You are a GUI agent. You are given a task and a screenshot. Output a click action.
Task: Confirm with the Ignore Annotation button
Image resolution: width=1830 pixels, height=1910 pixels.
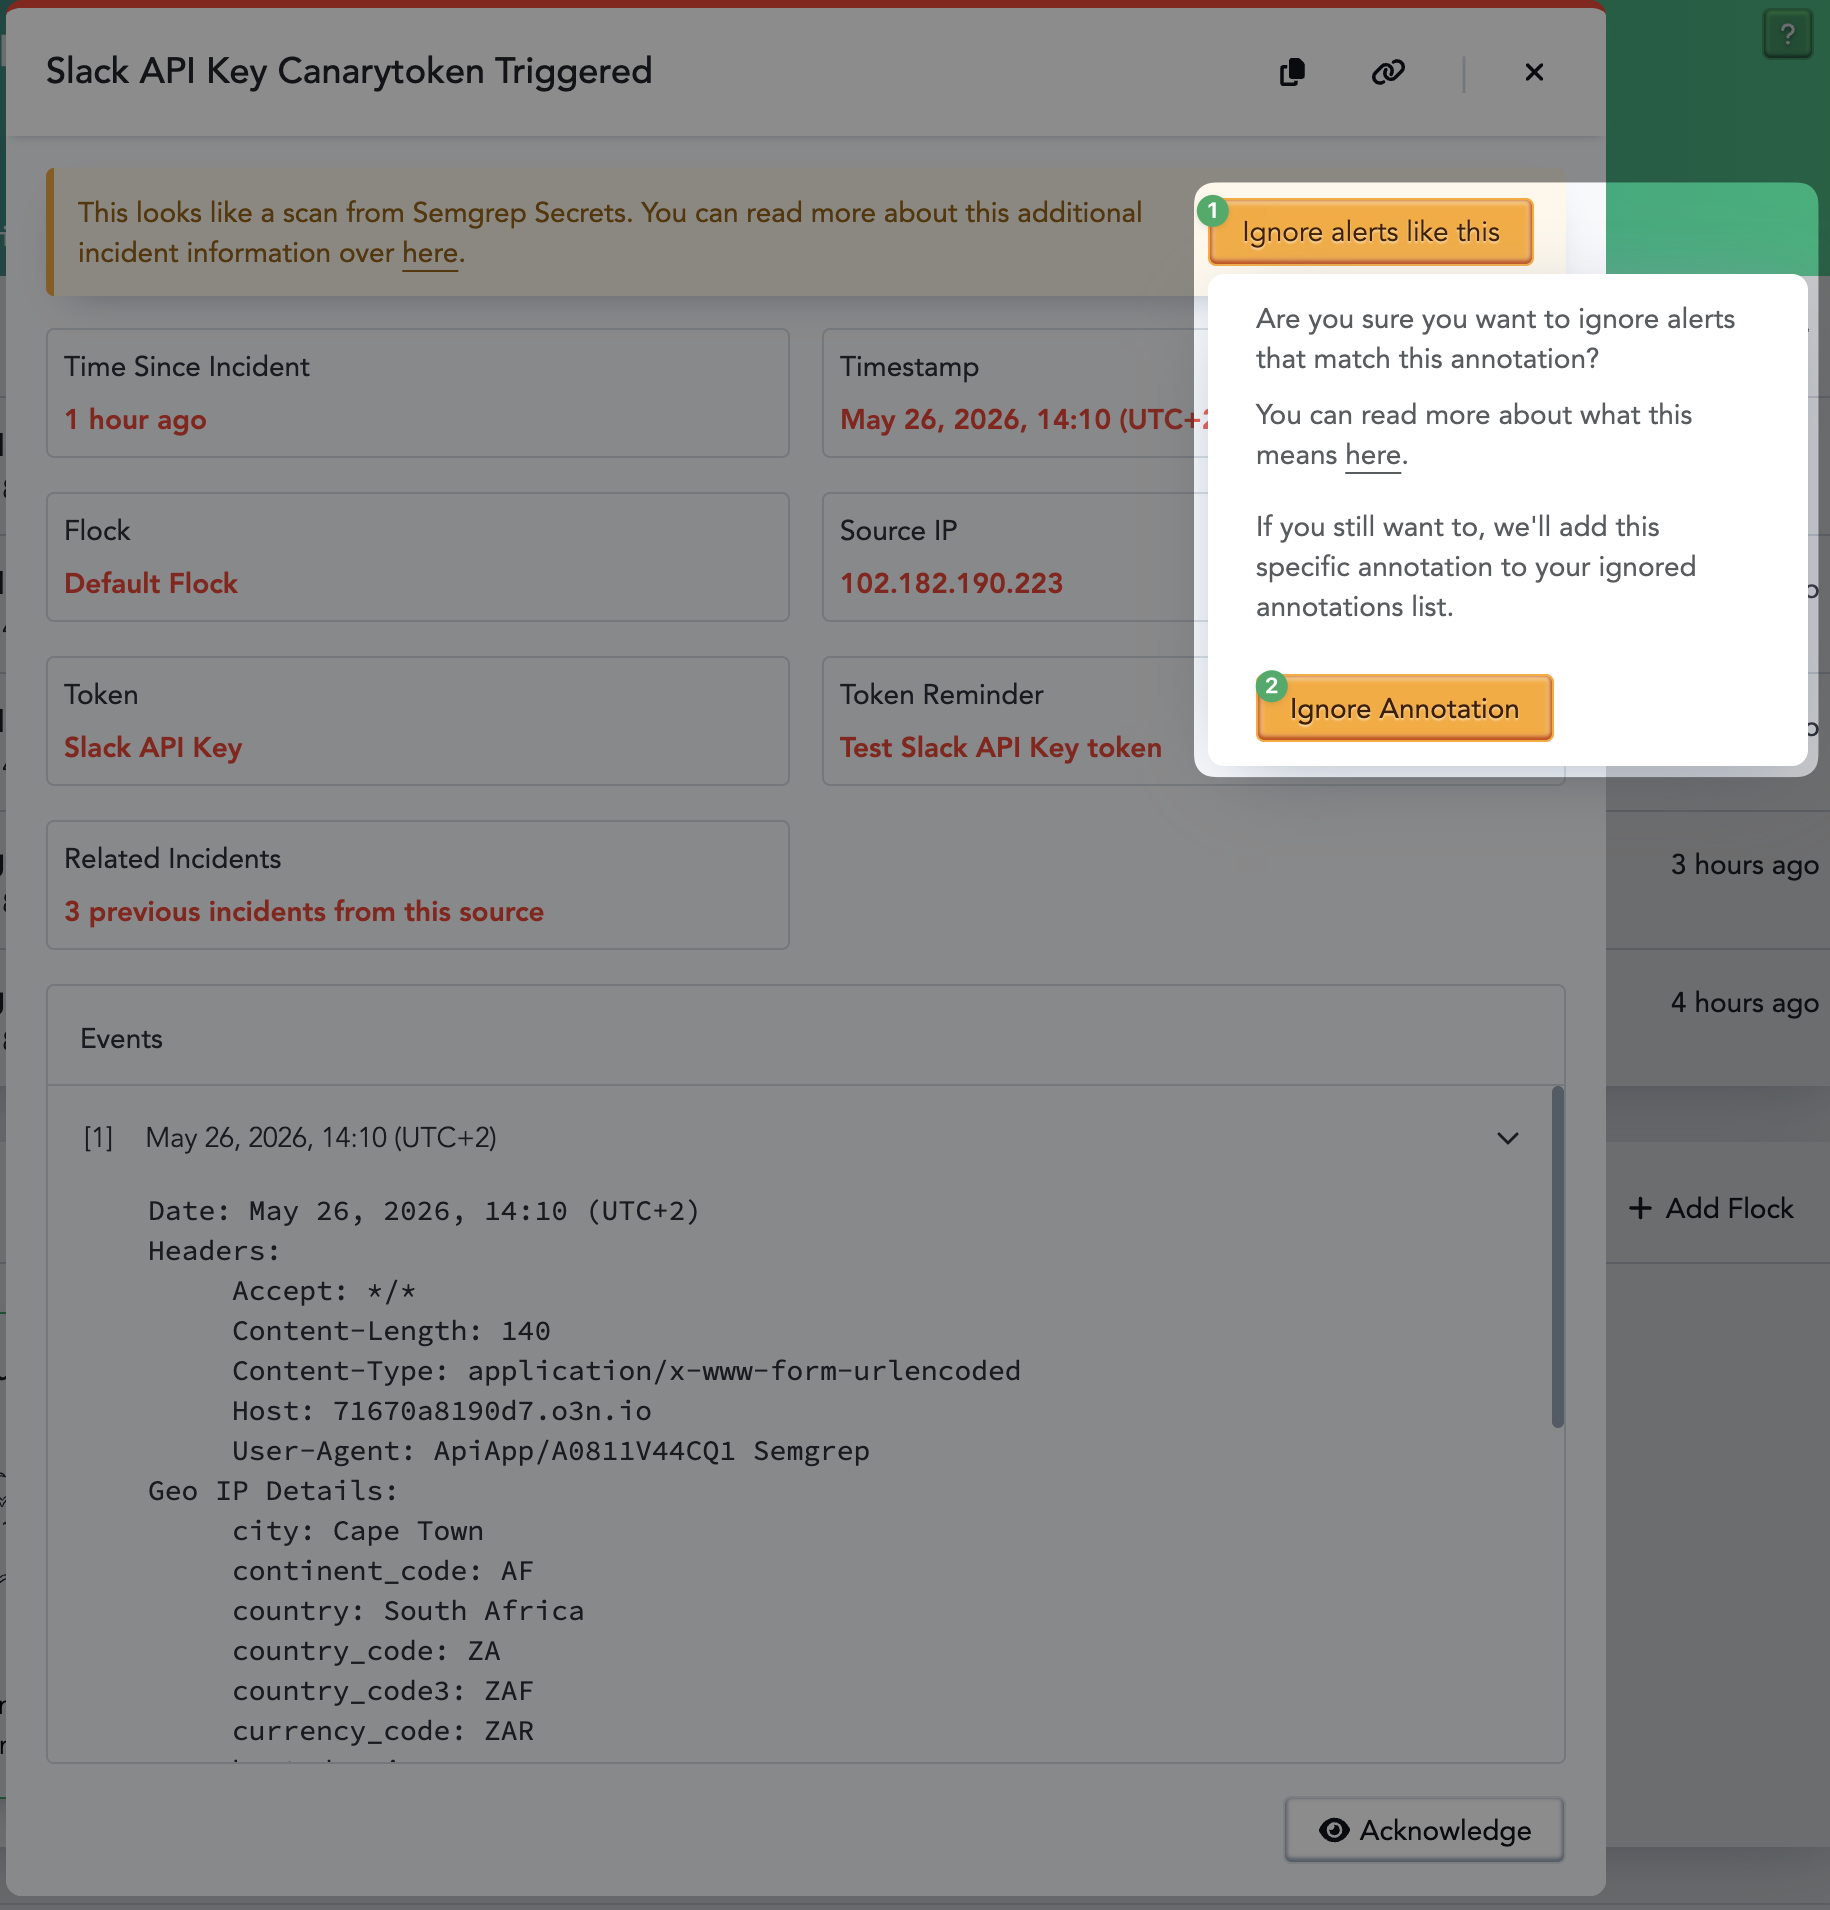coord(1404,708)
